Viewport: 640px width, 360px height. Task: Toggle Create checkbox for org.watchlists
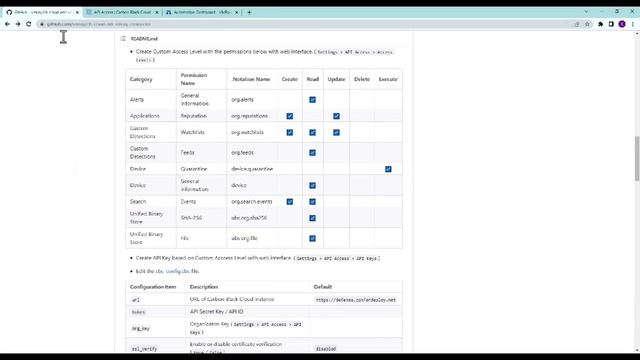click(289, 132)
